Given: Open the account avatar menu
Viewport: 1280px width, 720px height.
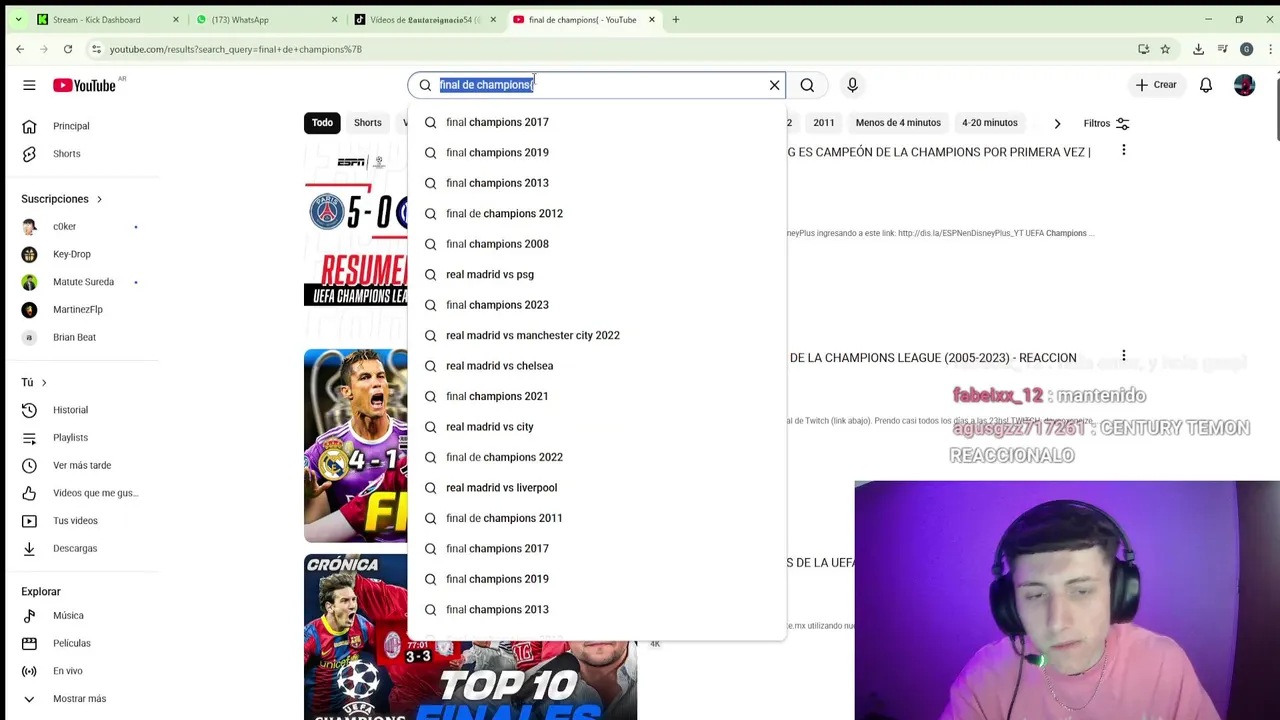Looking at the screenshot, I should point(1244,85).
